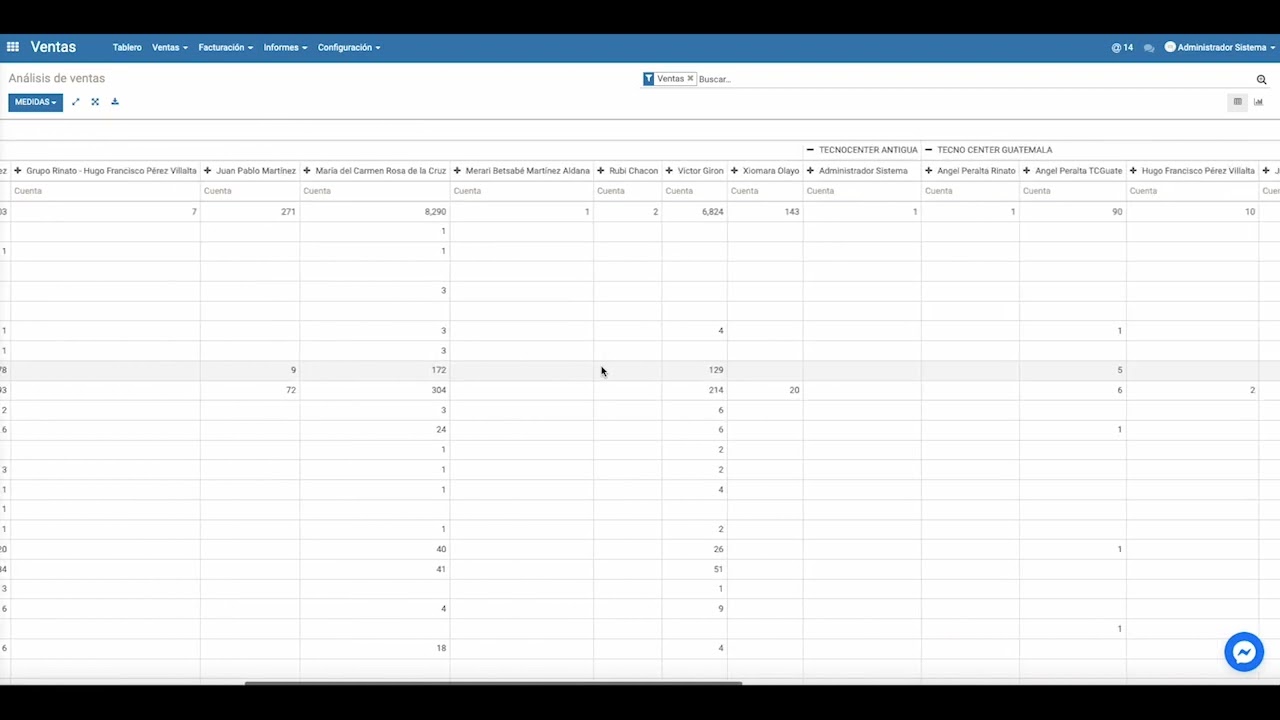This screenshot has width=1280, height=720.
Task: Click the cell value 18
Action: coord(441,648)
